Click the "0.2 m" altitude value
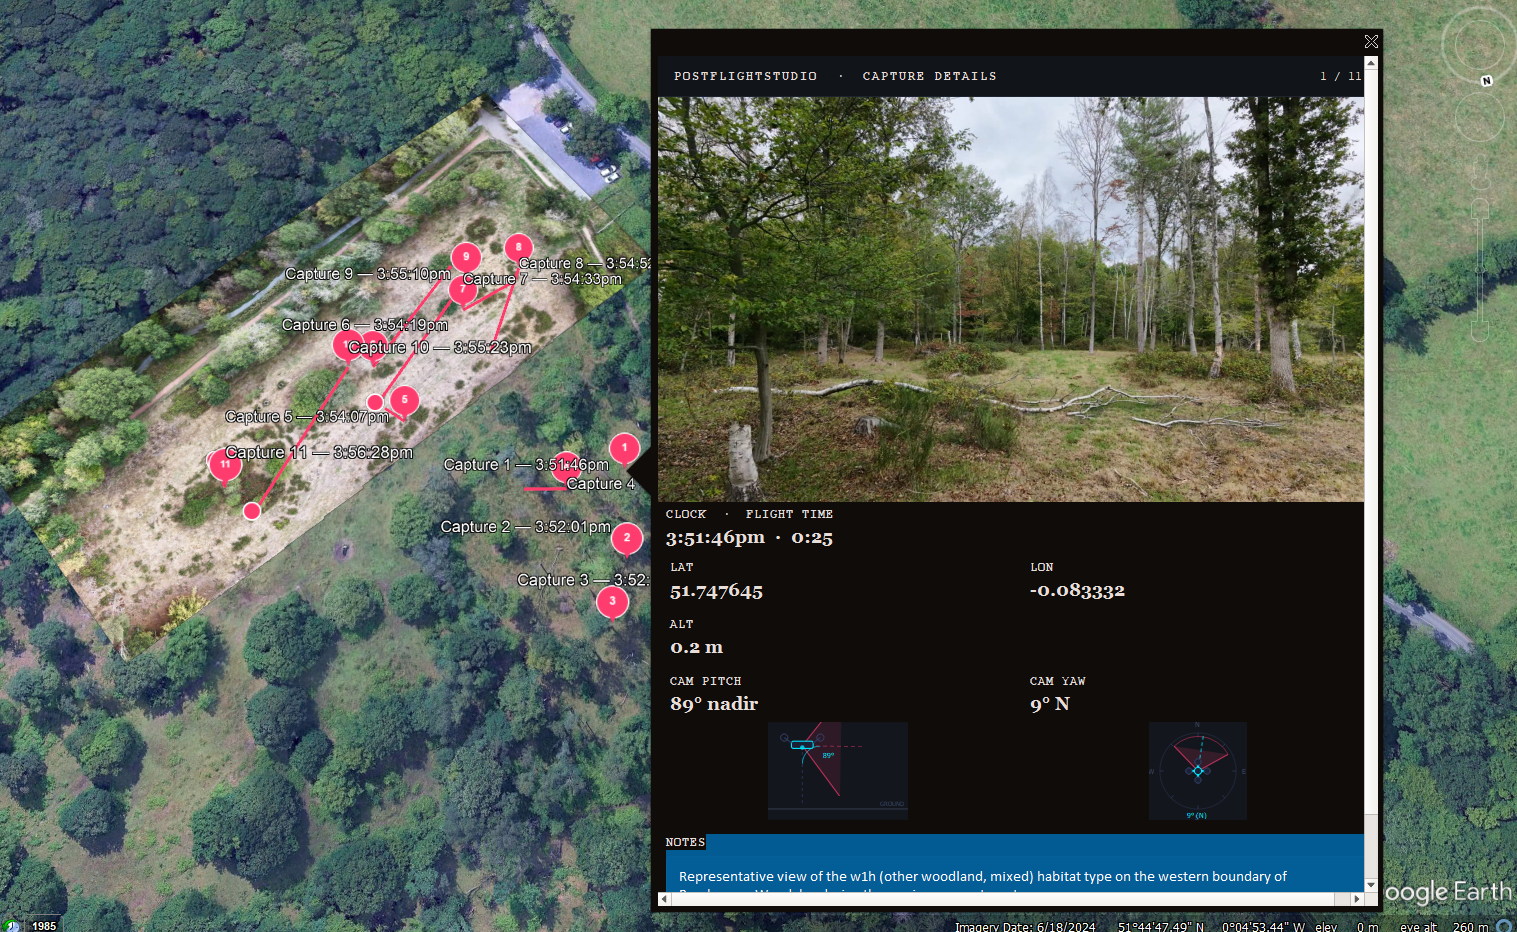 (696, 647)
